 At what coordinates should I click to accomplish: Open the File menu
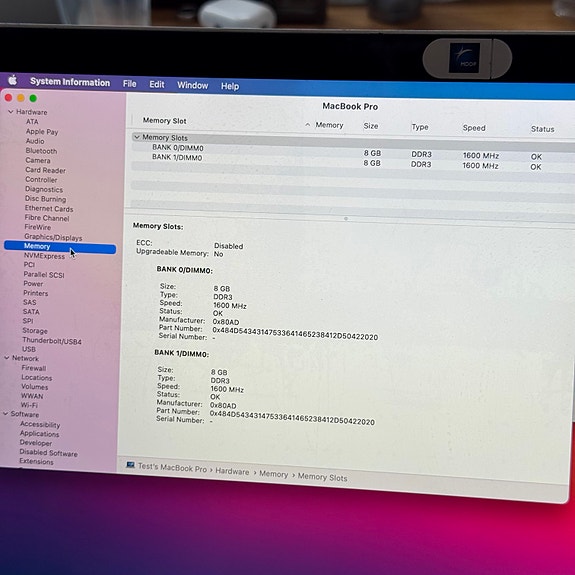(x=129, y=84)
